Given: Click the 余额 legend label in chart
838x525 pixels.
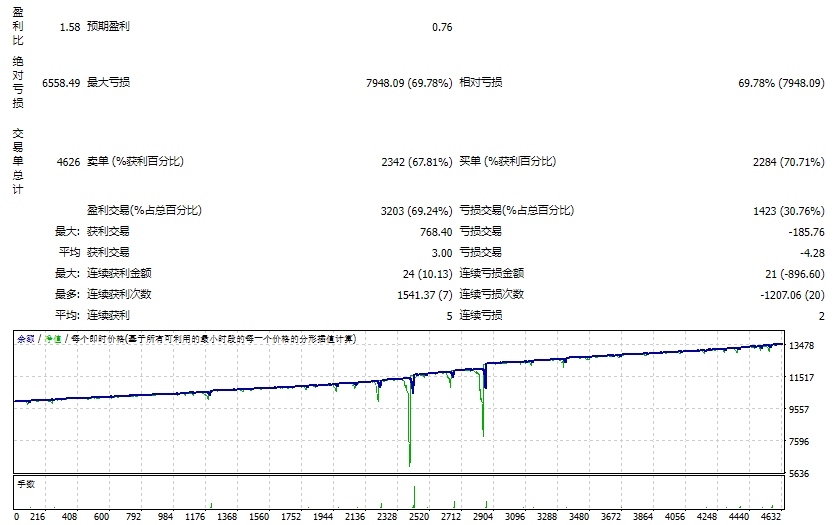Looking at the screenshot, I should (26, 339).
